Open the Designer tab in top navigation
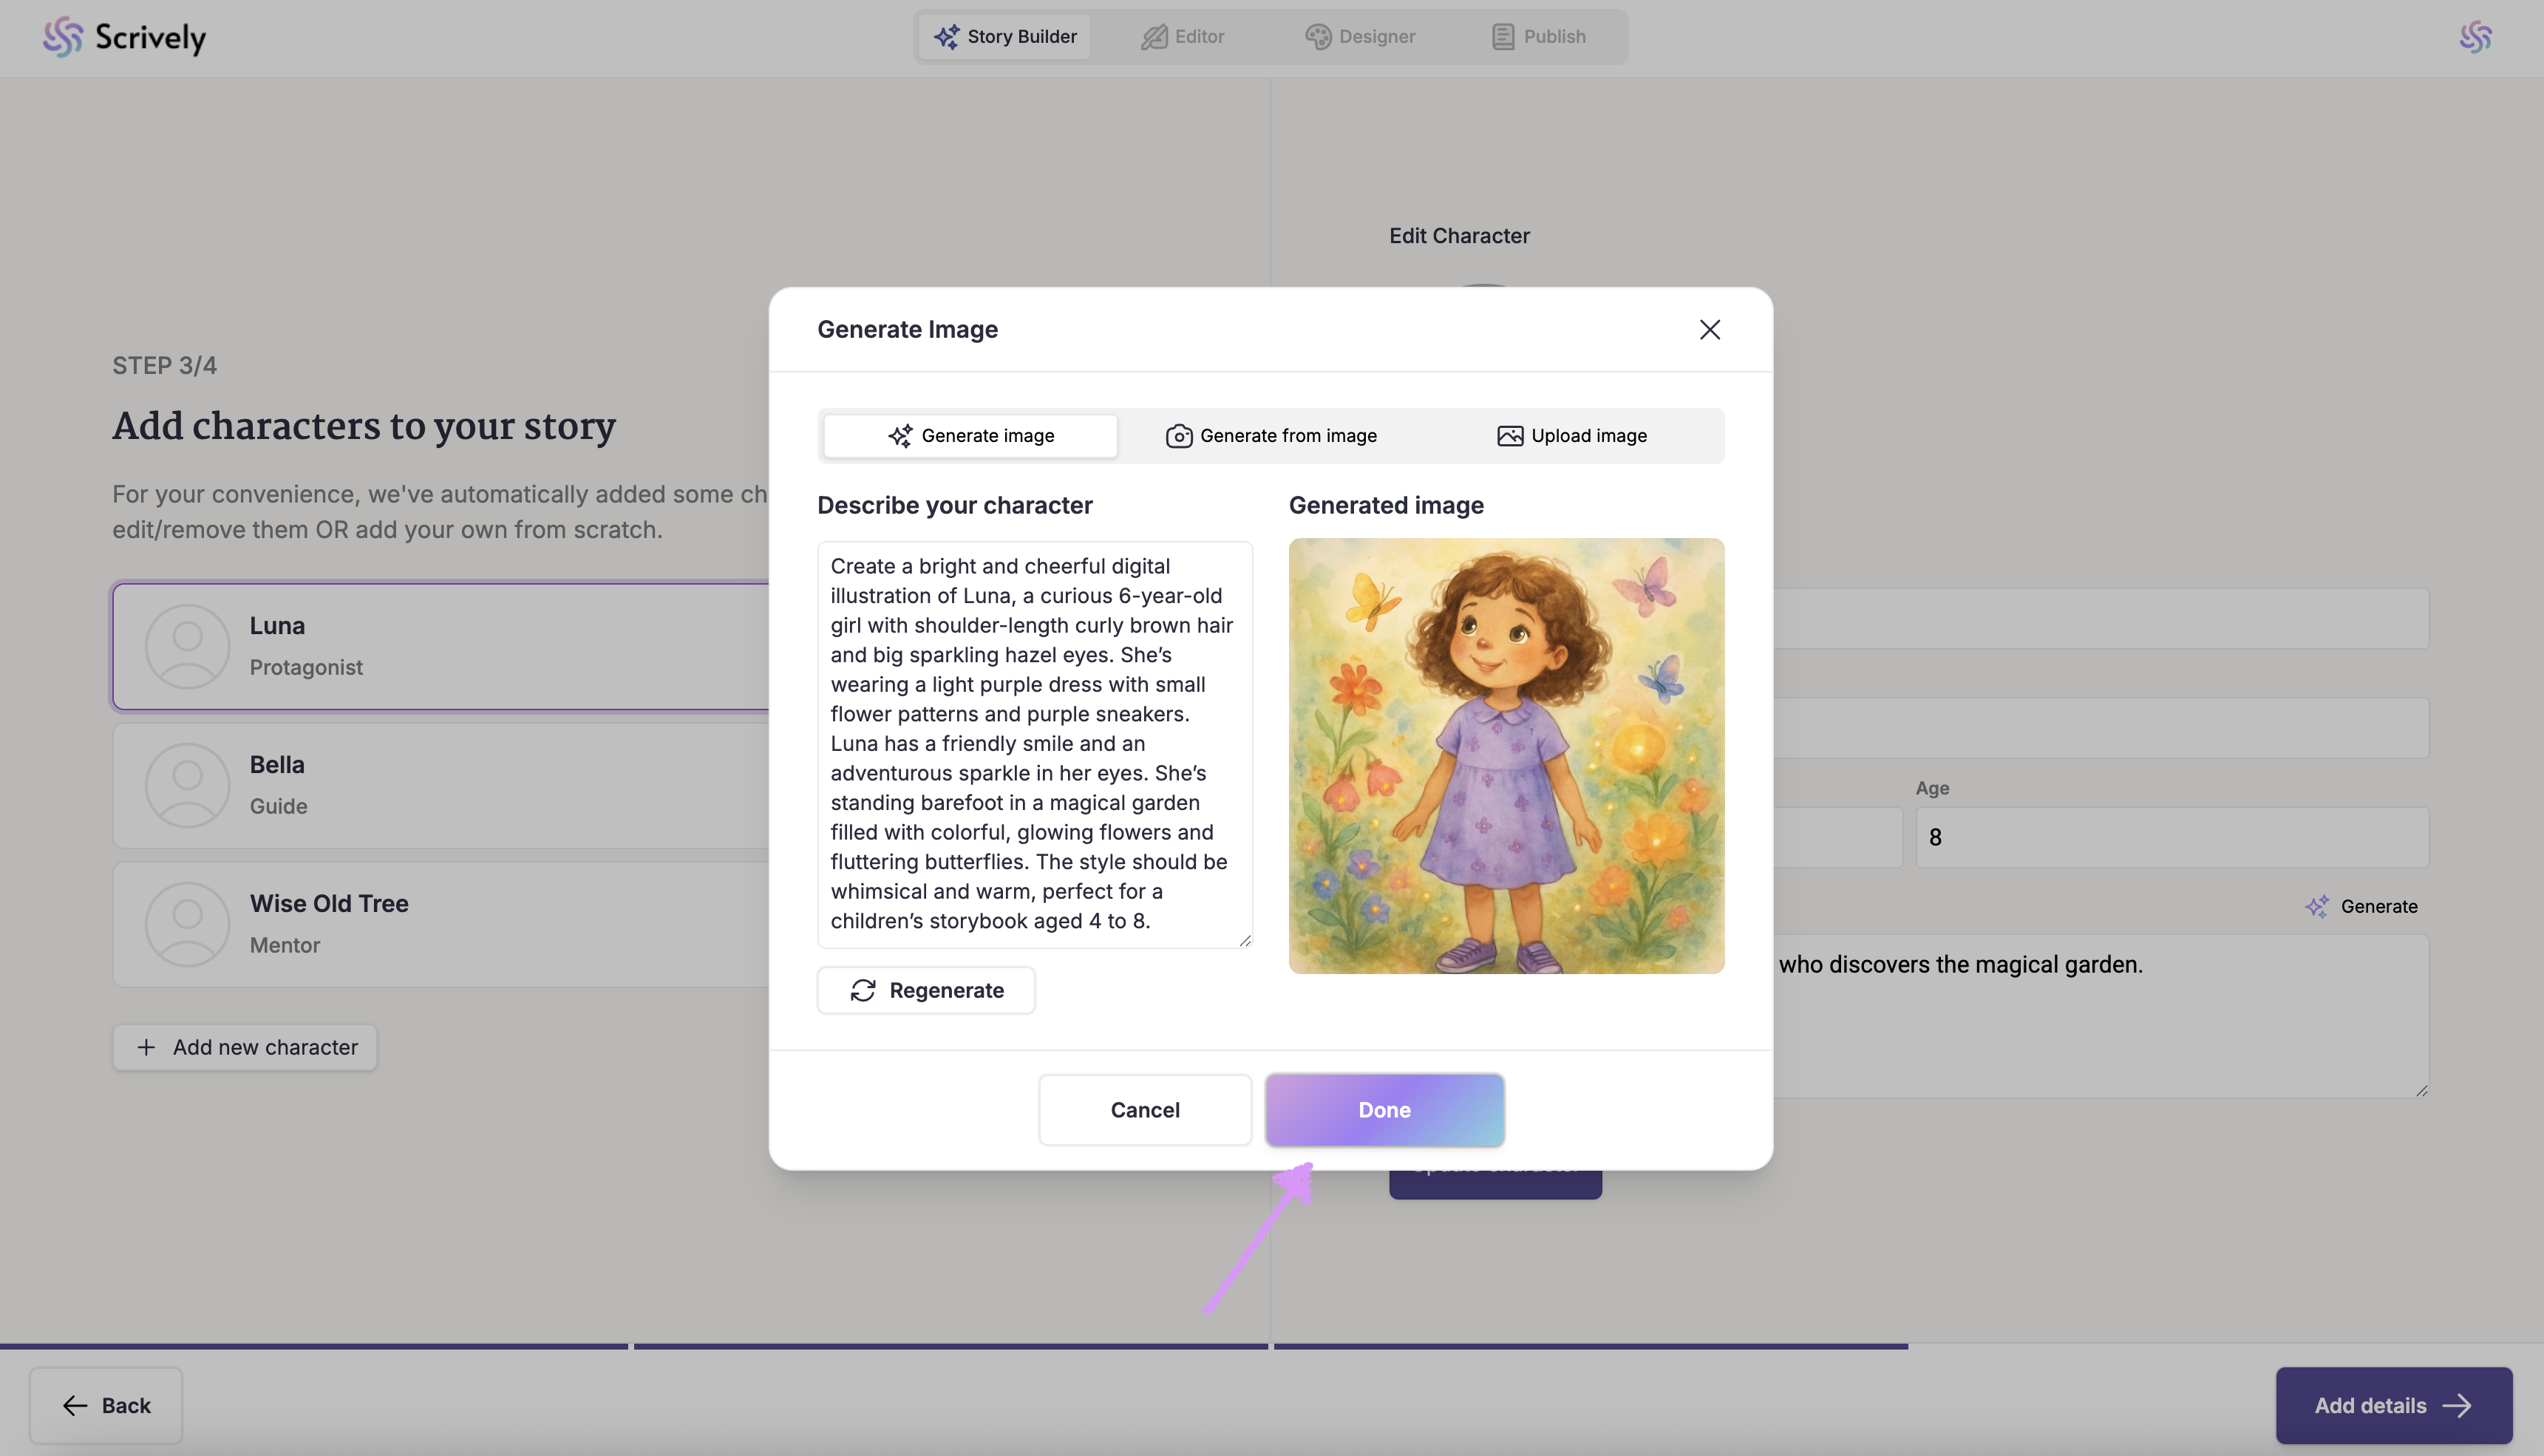The height and width of the screenshot is (1456, 2544). (x=1360, y=37)
